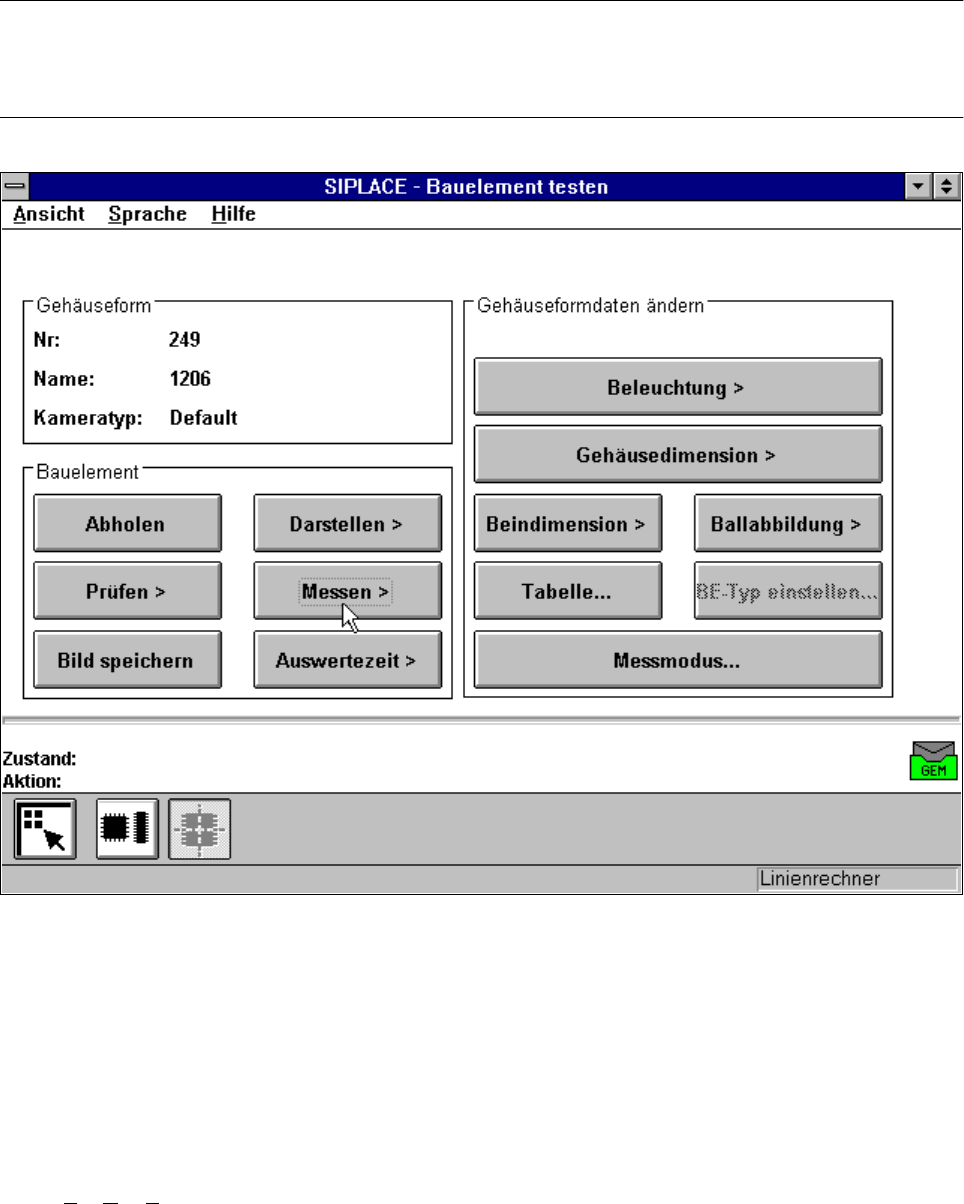Open the Ballabbildung > settings
Image resolution: width=964 pixels, height=1204 pixels.
pyautogui.click(x=788, y=523)
